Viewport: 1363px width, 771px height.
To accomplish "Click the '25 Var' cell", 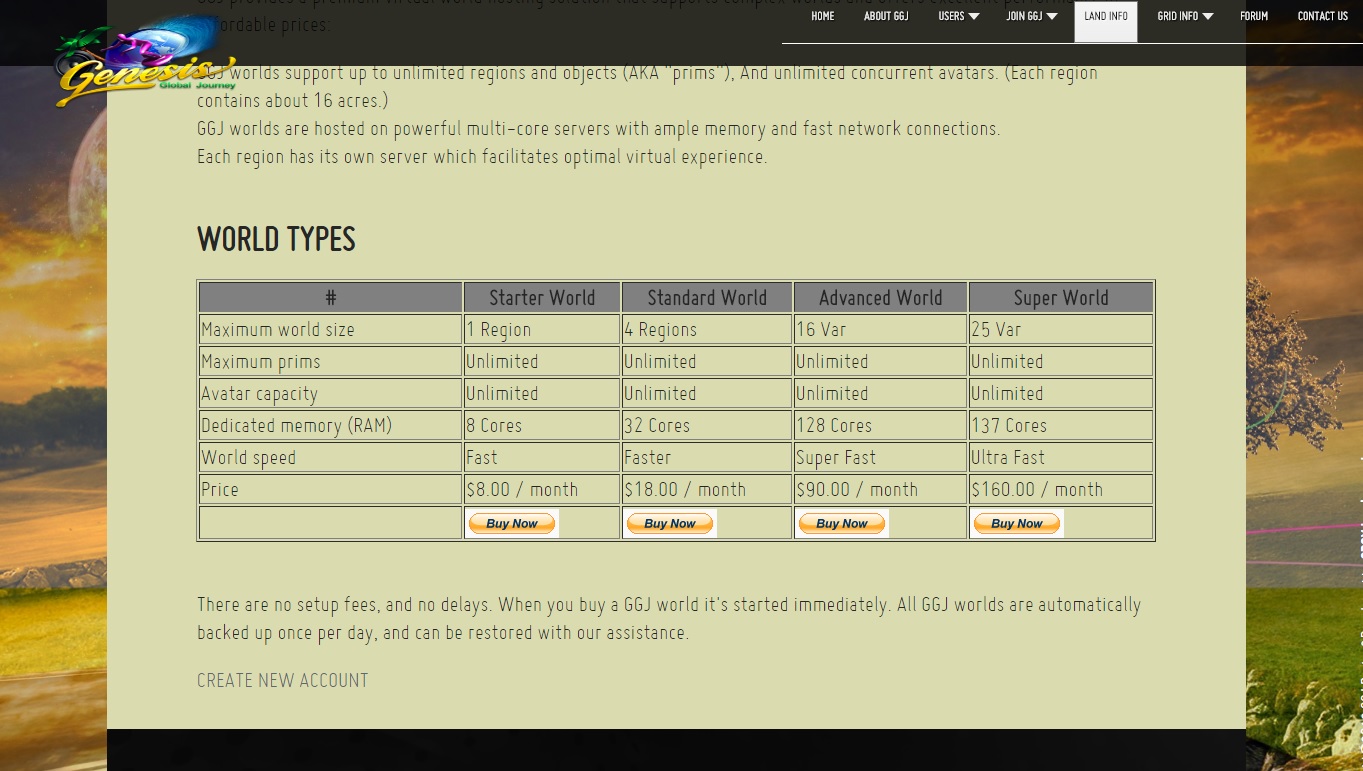I will coord(1061,329).
